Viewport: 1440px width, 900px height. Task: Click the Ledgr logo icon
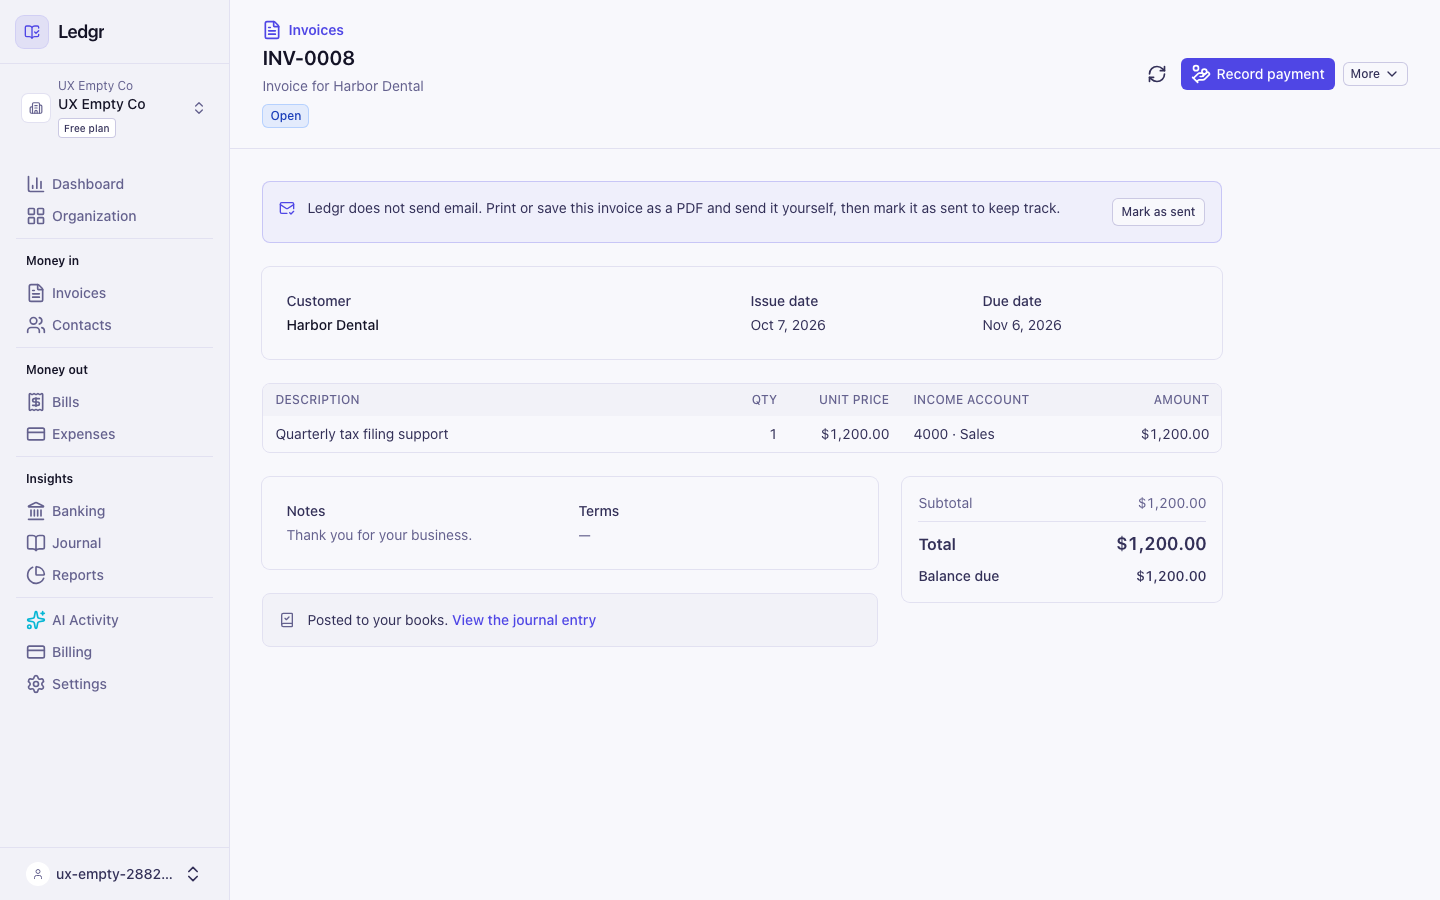tap(32, 32)
